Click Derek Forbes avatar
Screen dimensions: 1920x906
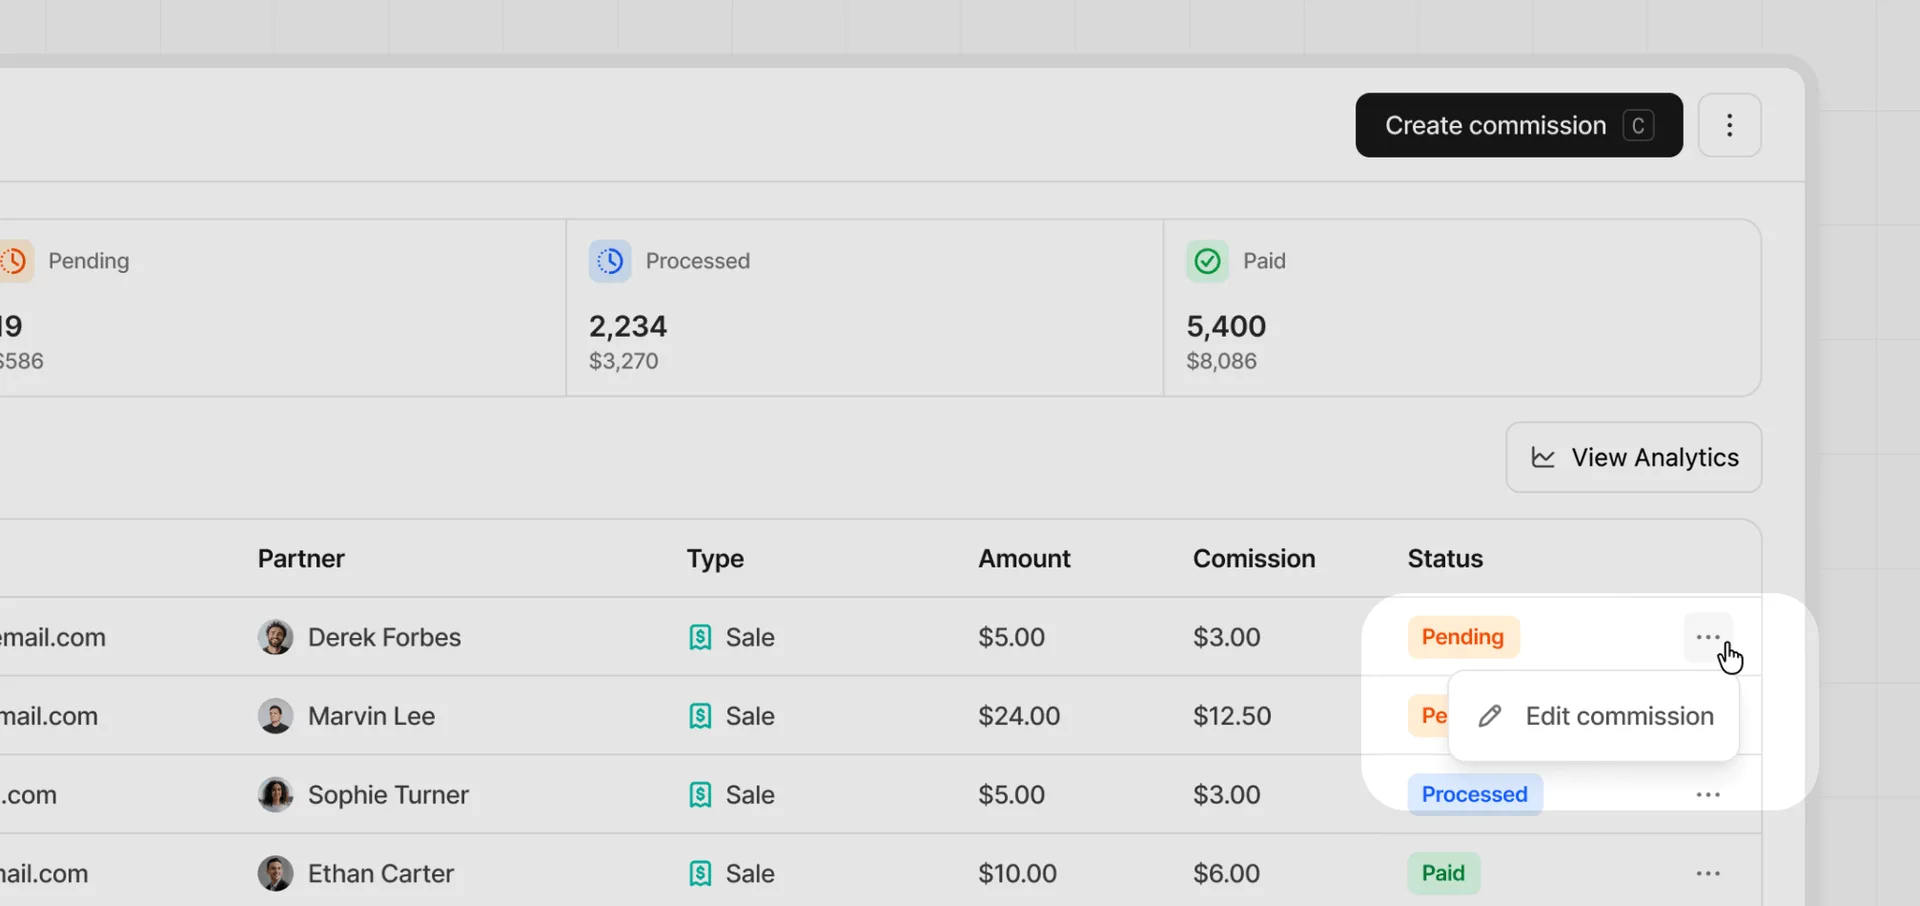(275, 637)
